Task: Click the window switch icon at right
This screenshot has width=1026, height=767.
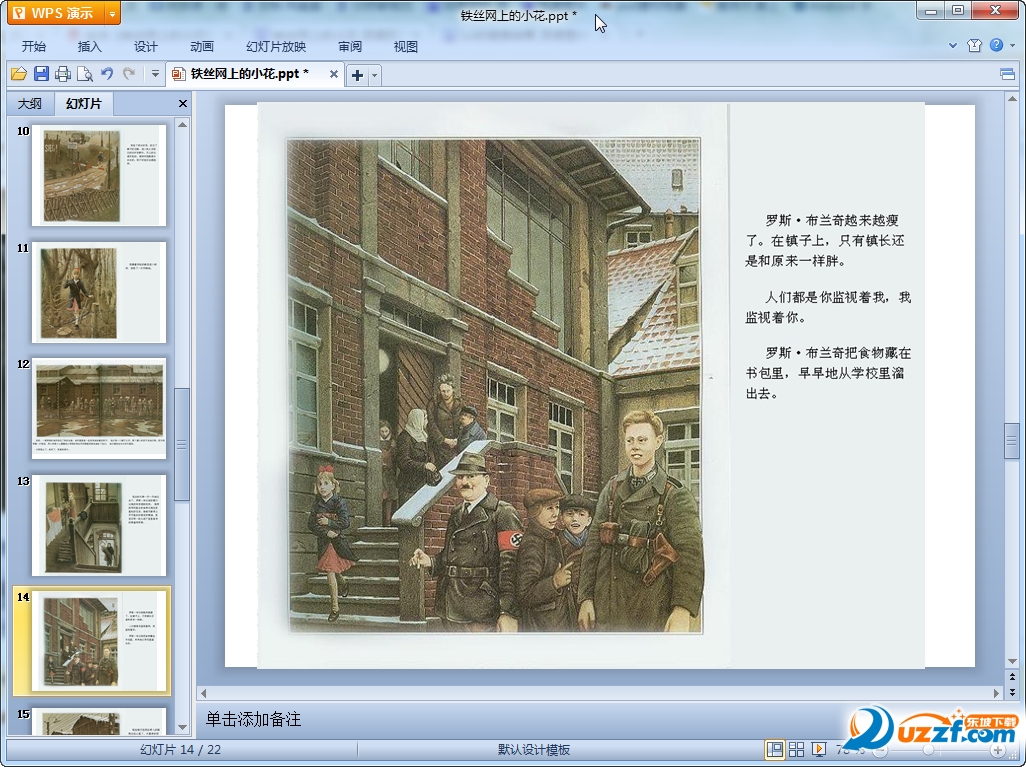Action: point(1008,74)
